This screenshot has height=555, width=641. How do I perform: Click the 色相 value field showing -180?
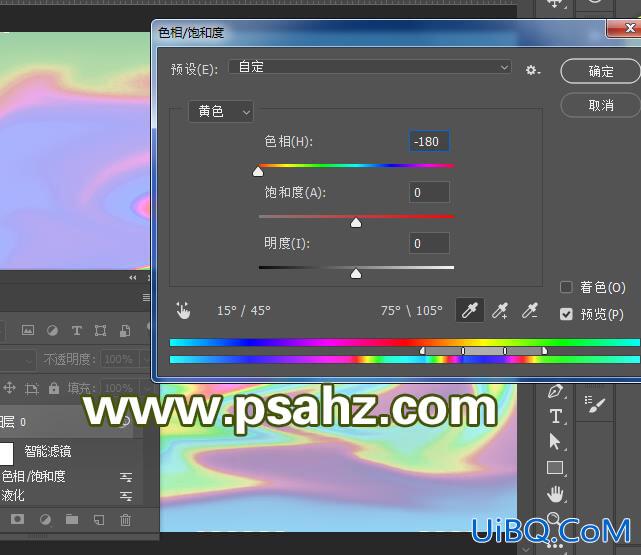(x=429, y=141)
